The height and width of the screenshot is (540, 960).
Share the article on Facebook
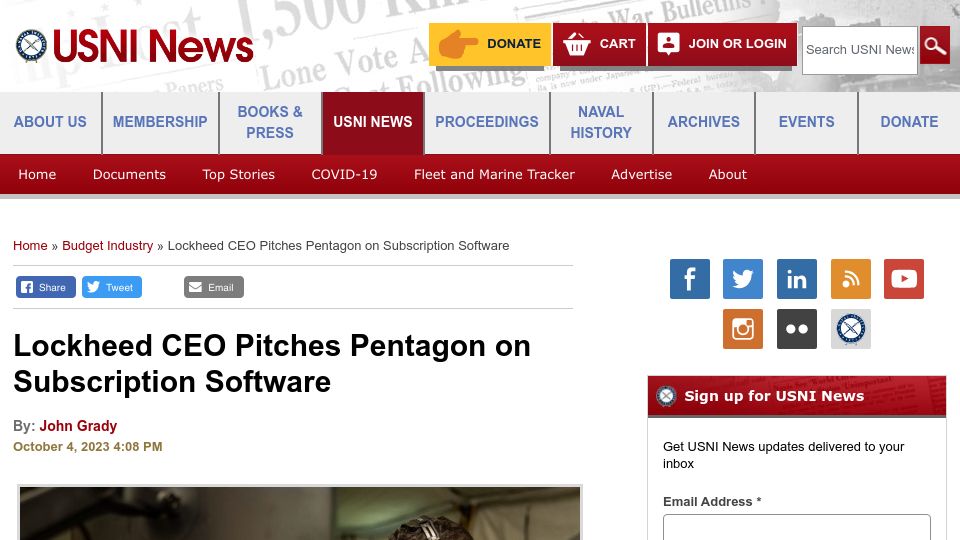pyautogui.click(x=46, y=287)
